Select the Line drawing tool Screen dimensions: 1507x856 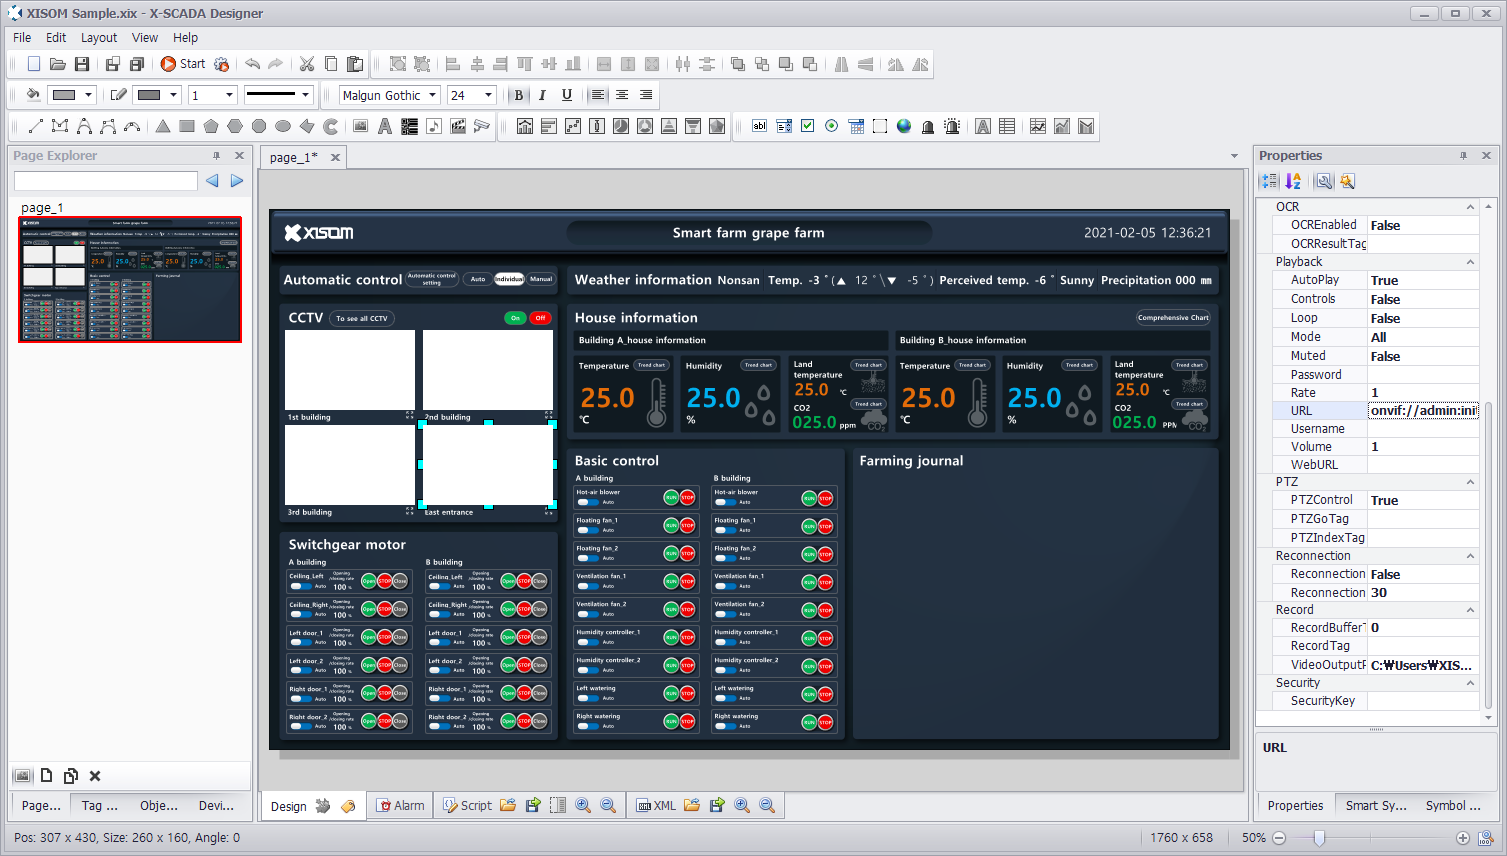[36, 126]
